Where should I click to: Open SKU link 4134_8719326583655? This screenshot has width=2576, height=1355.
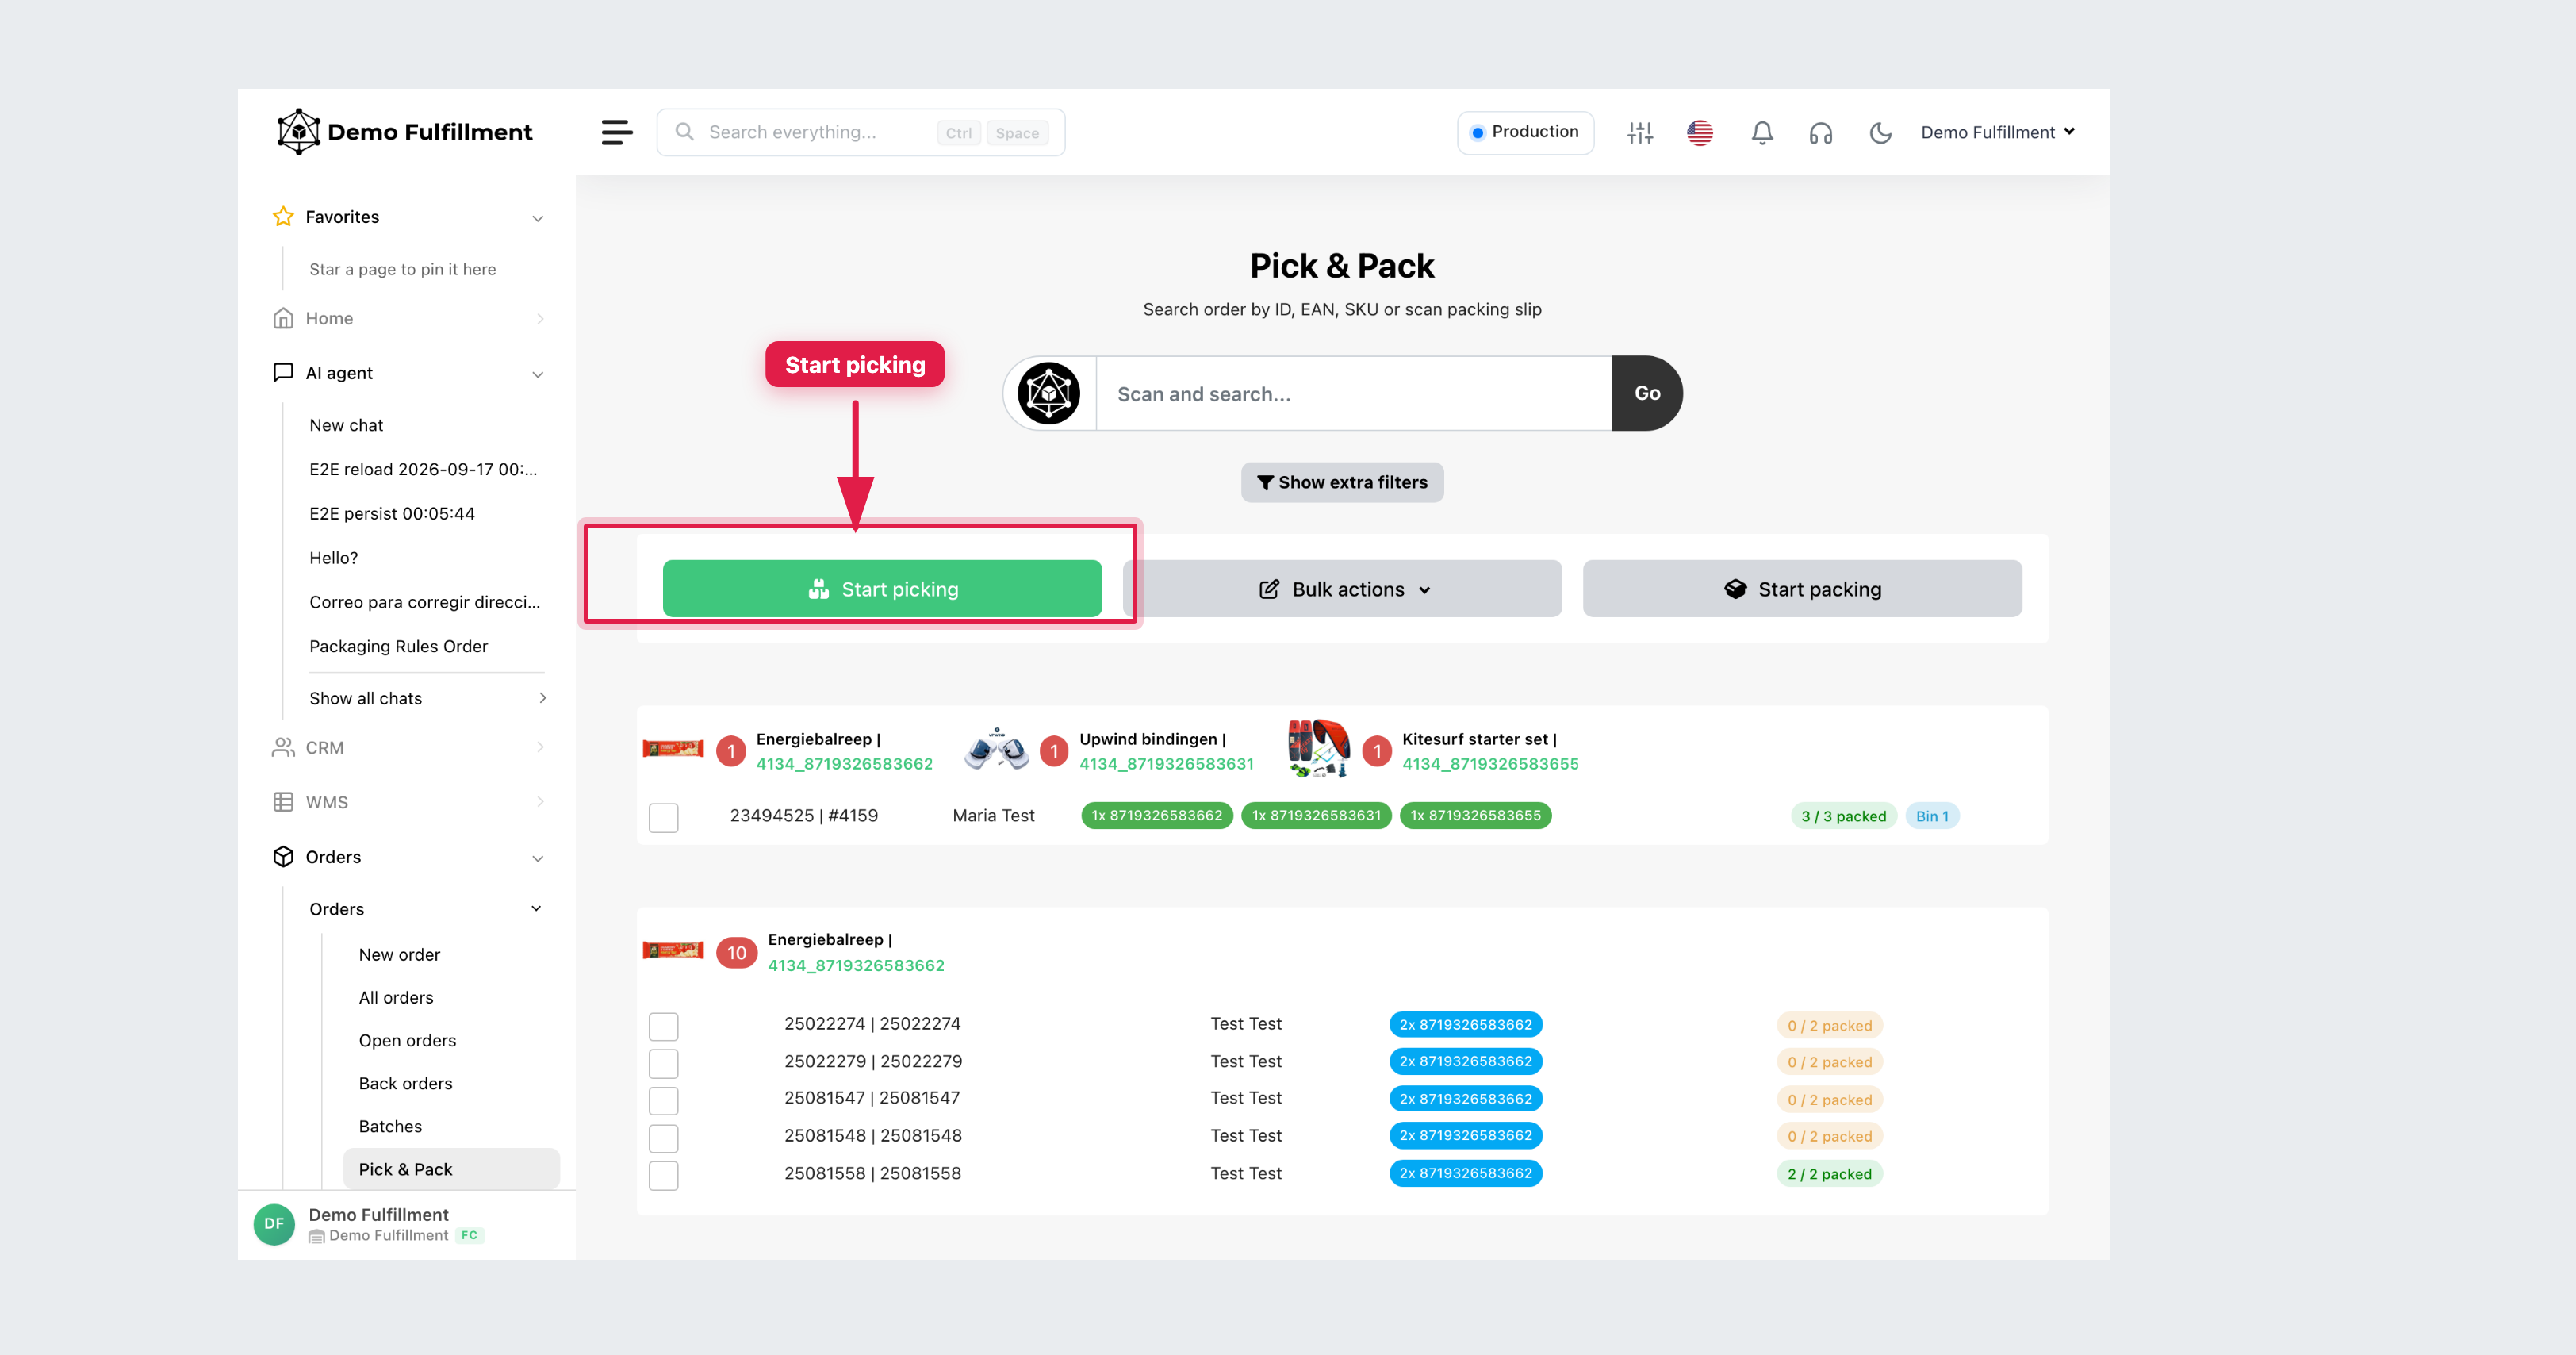click(1490, 764)
